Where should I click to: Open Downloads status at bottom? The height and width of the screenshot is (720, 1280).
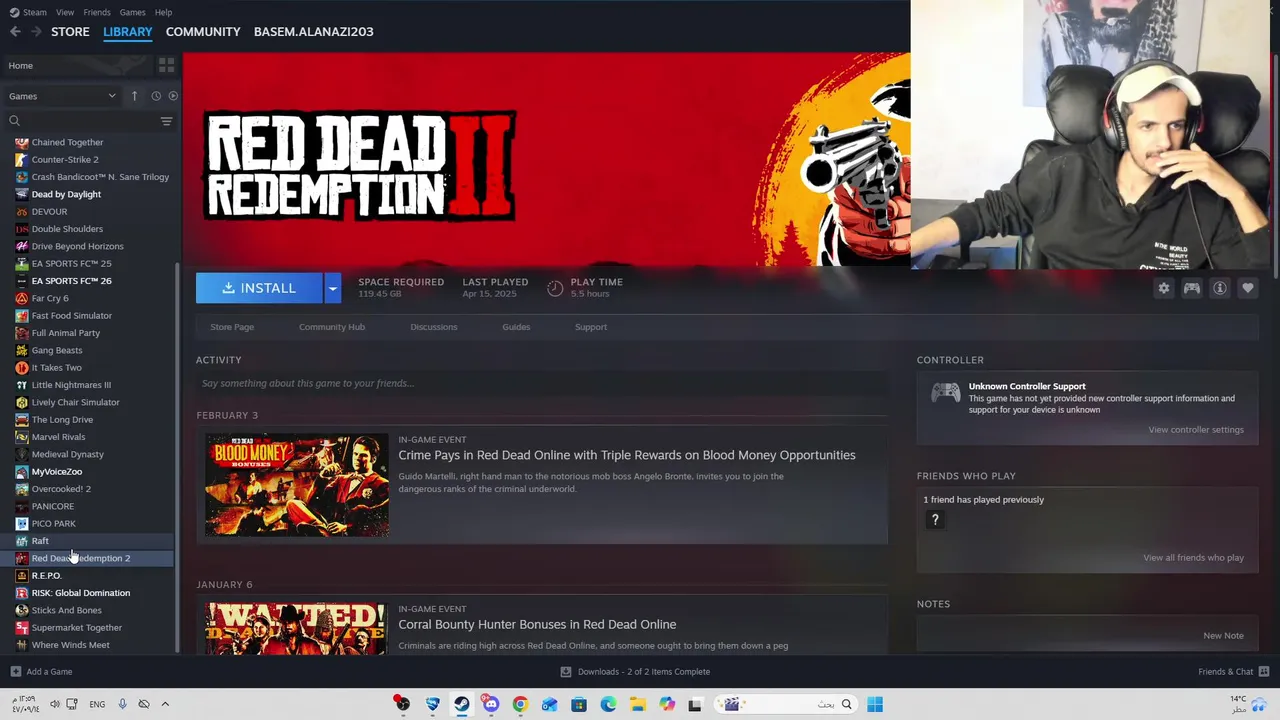(x=635, y=672)
